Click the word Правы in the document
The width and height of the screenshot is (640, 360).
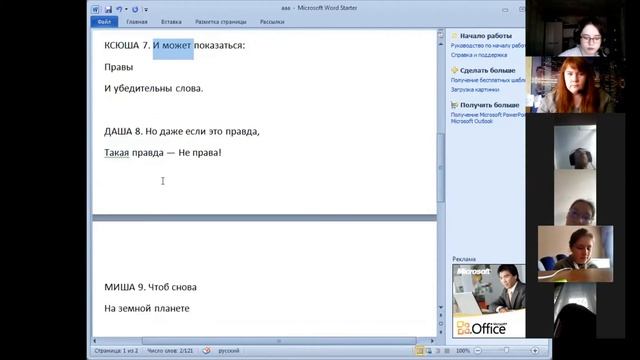(118, 67)
